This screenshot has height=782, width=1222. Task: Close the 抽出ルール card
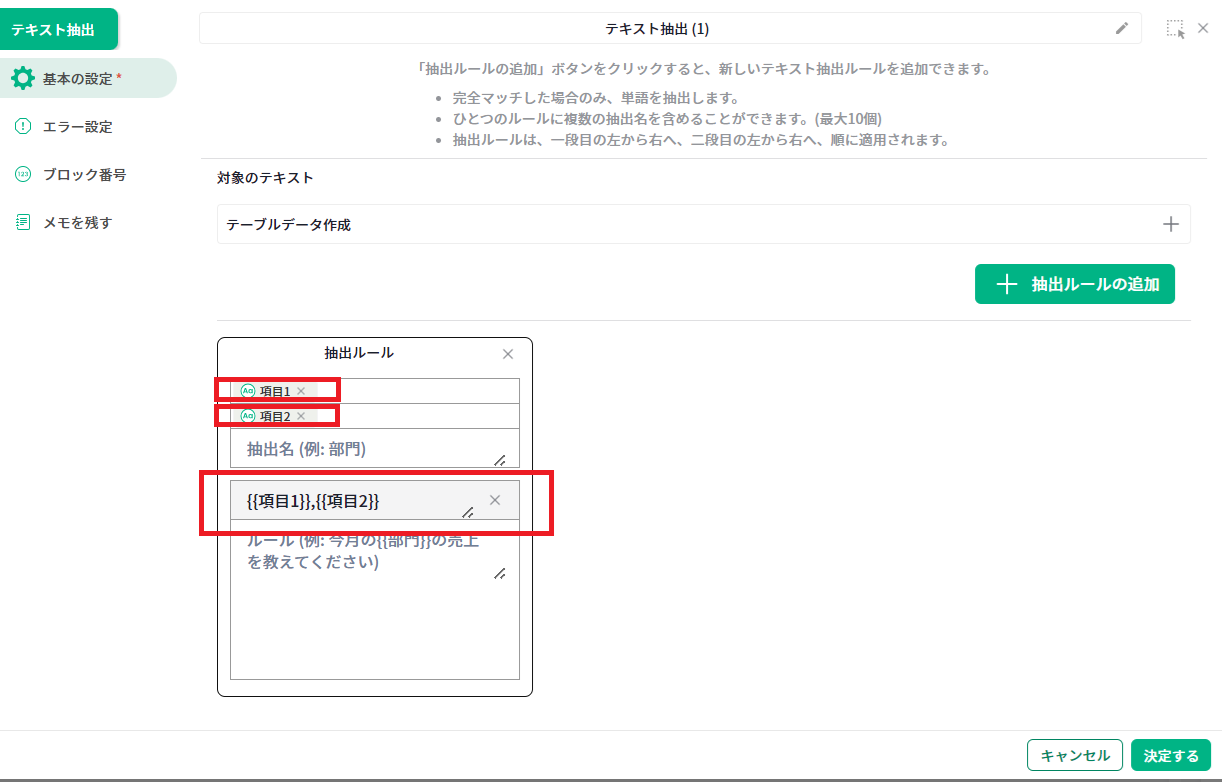pos(508,354)
